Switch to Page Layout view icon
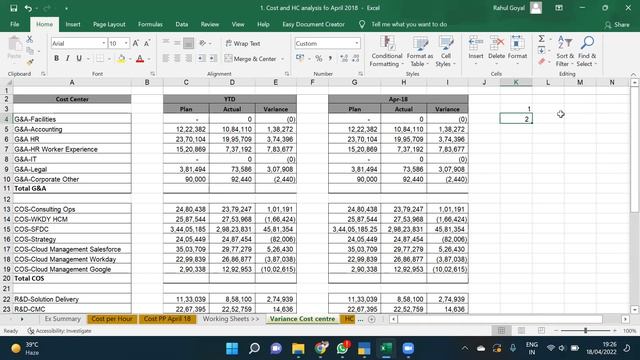 521,331
